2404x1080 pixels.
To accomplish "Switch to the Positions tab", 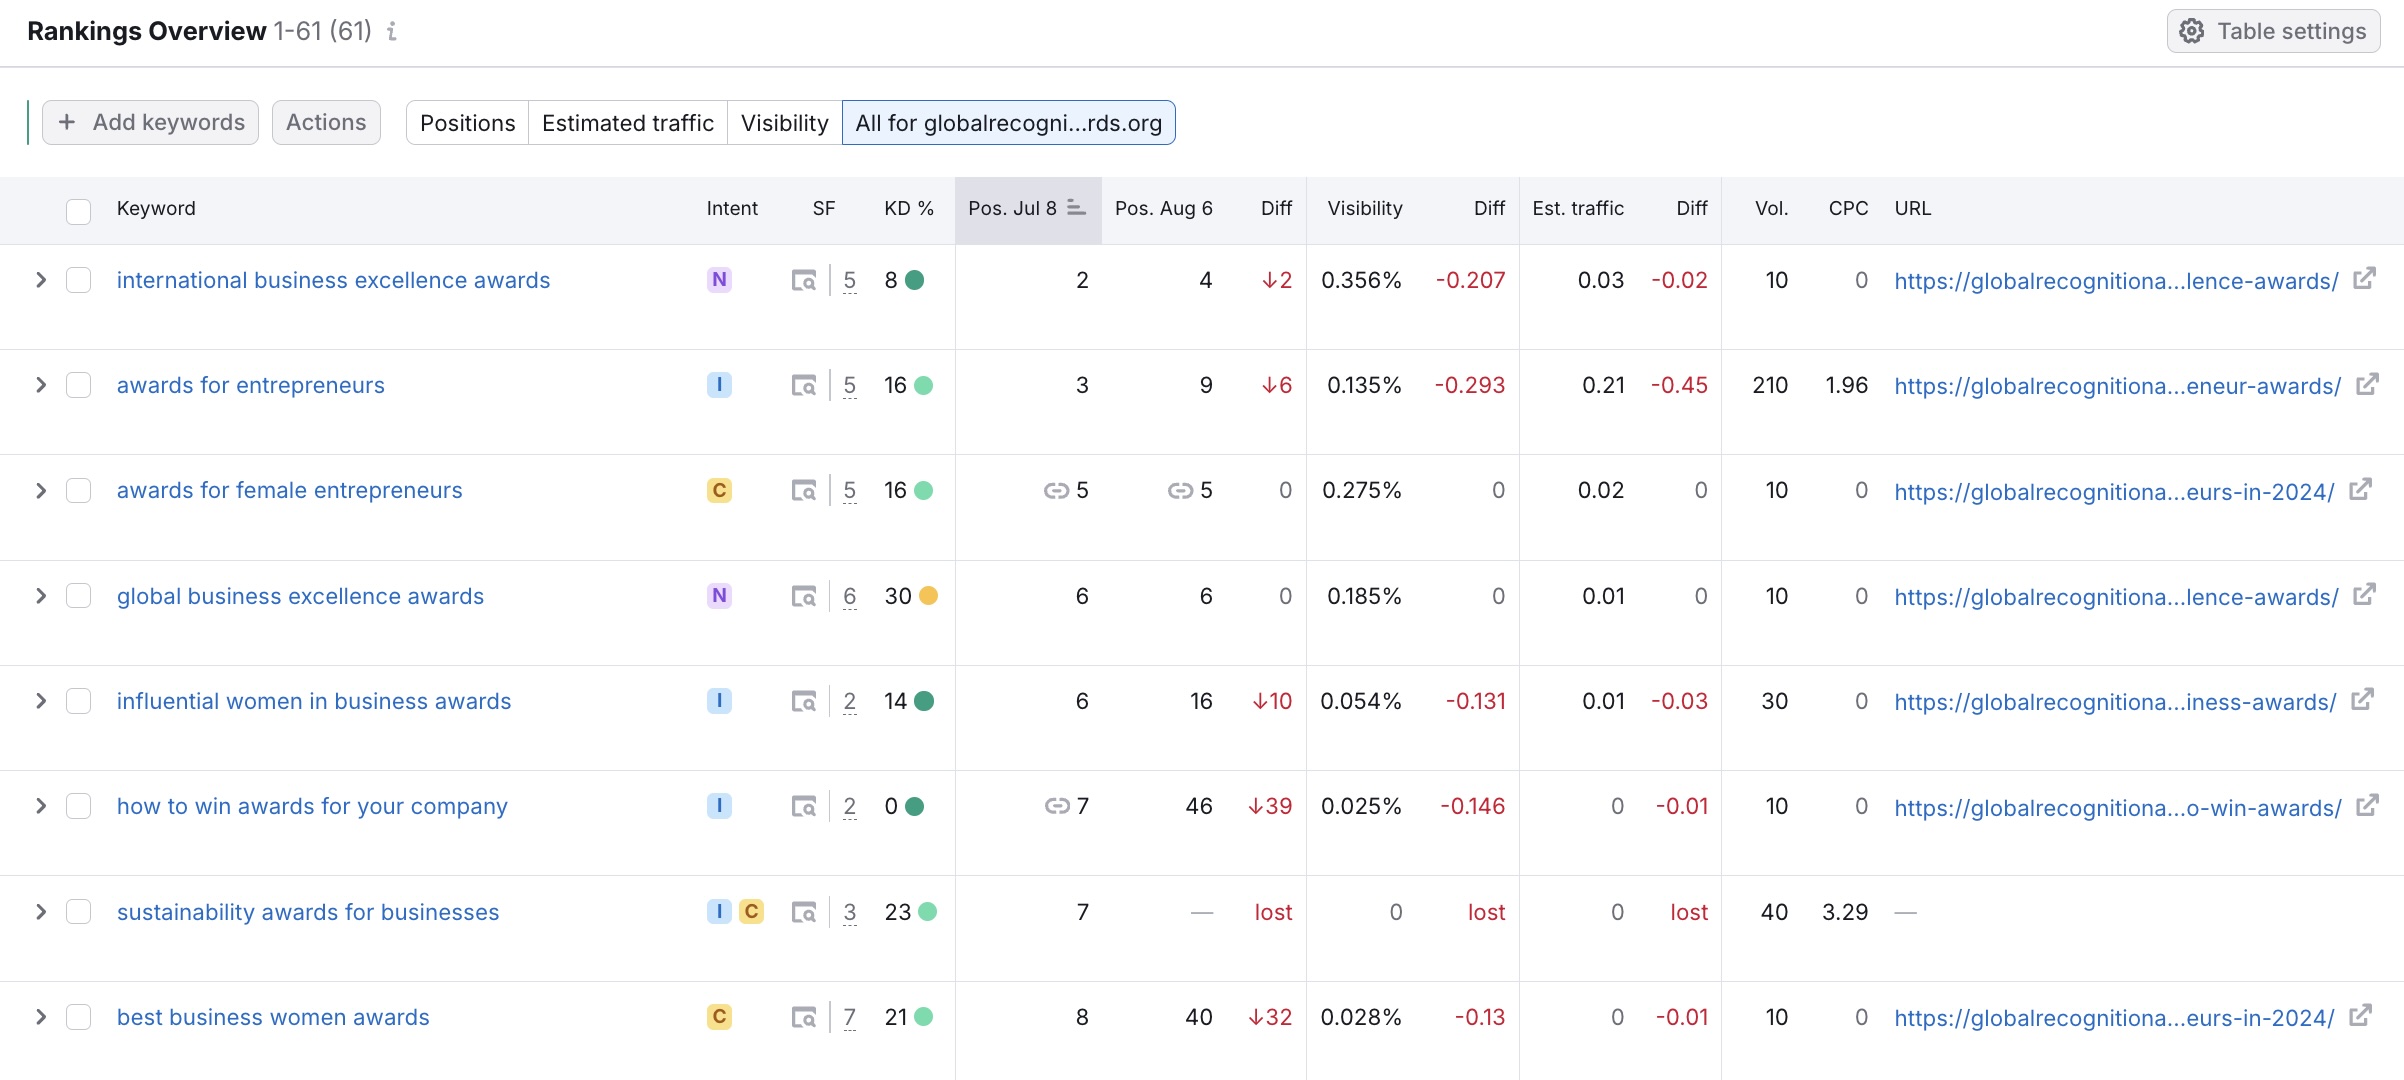I will [x=467, y=123].
